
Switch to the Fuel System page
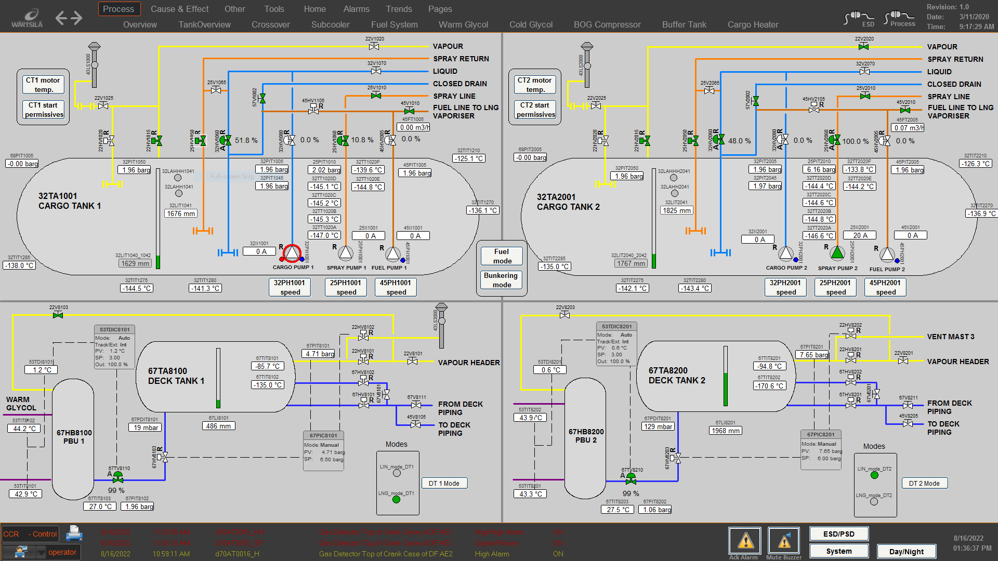click(x=395, y=25)
